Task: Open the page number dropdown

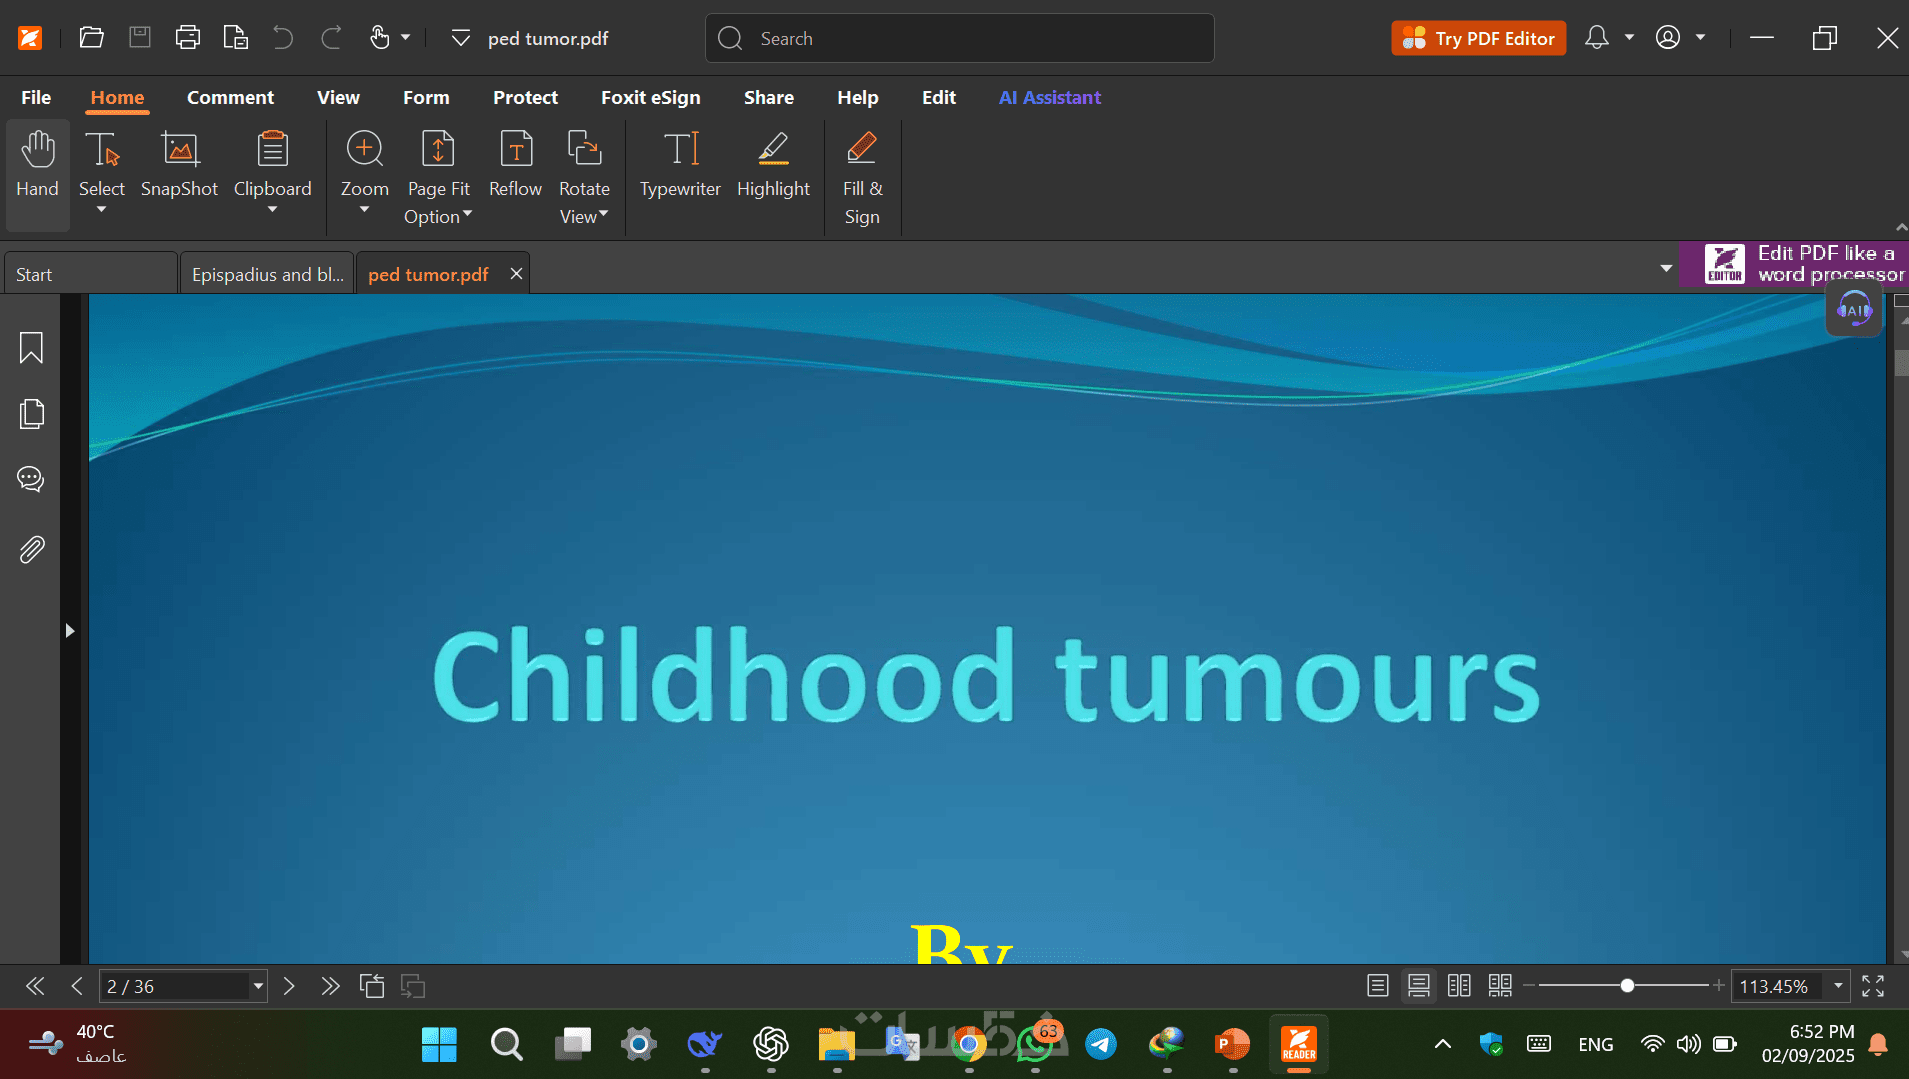Action: coord(258,986)
